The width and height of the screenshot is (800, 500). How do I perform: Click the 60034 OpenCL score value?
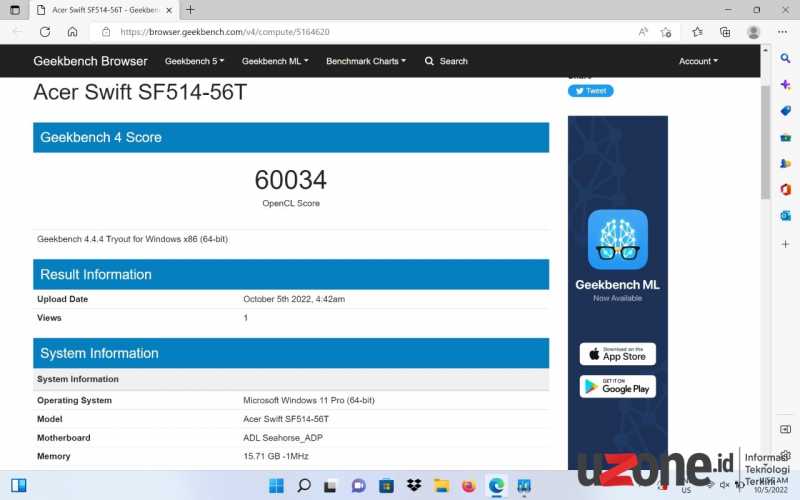pos(291,180)
